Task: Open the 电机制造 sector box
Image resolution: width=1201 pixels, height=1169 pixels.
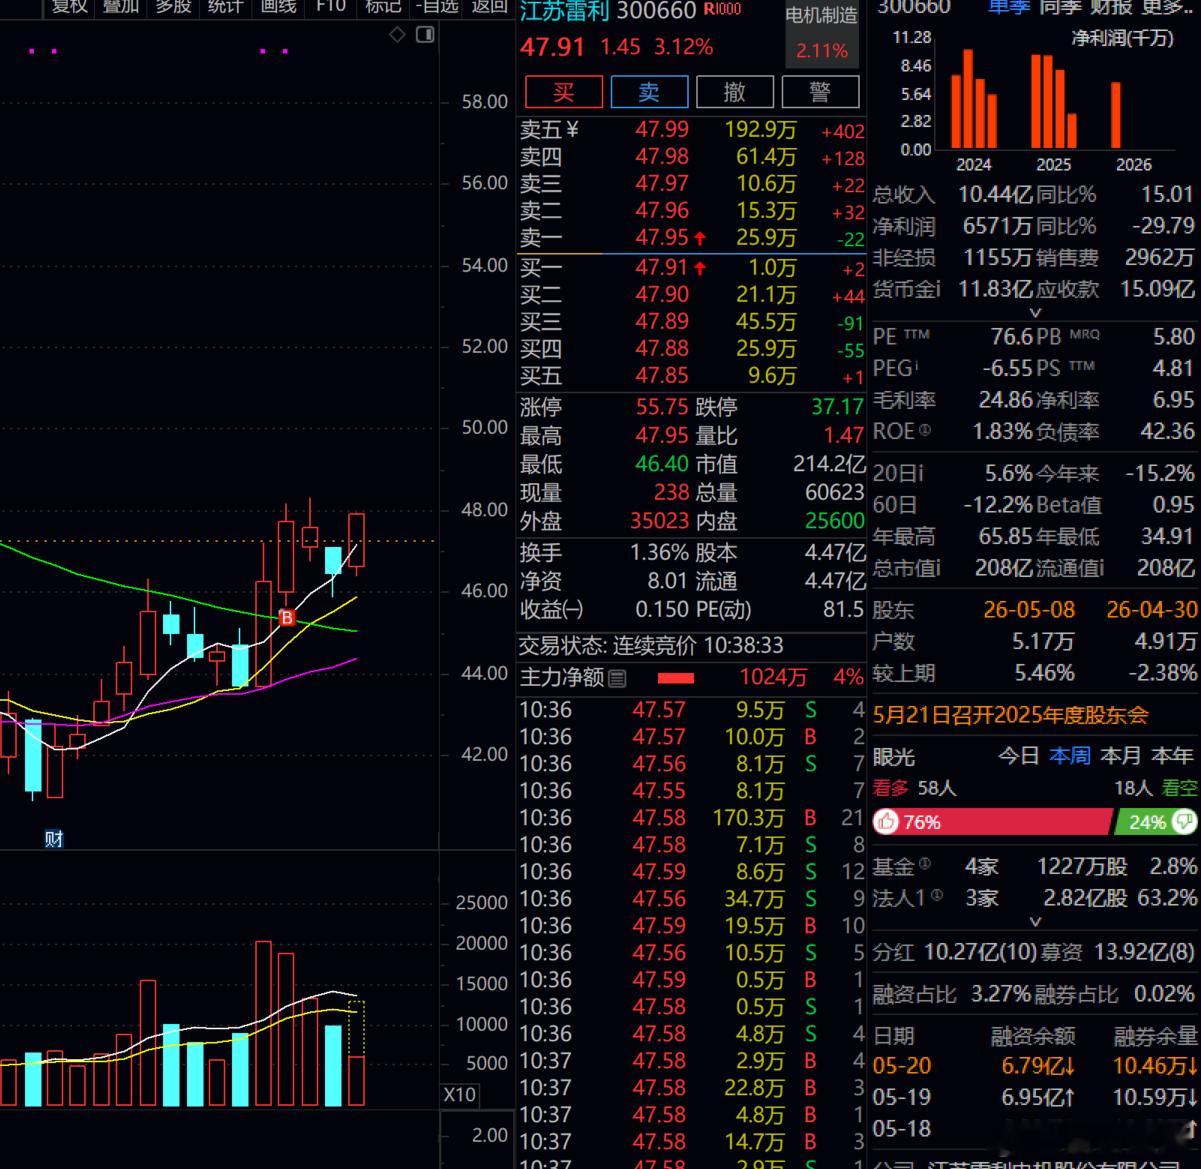Action: click(822, 34)
